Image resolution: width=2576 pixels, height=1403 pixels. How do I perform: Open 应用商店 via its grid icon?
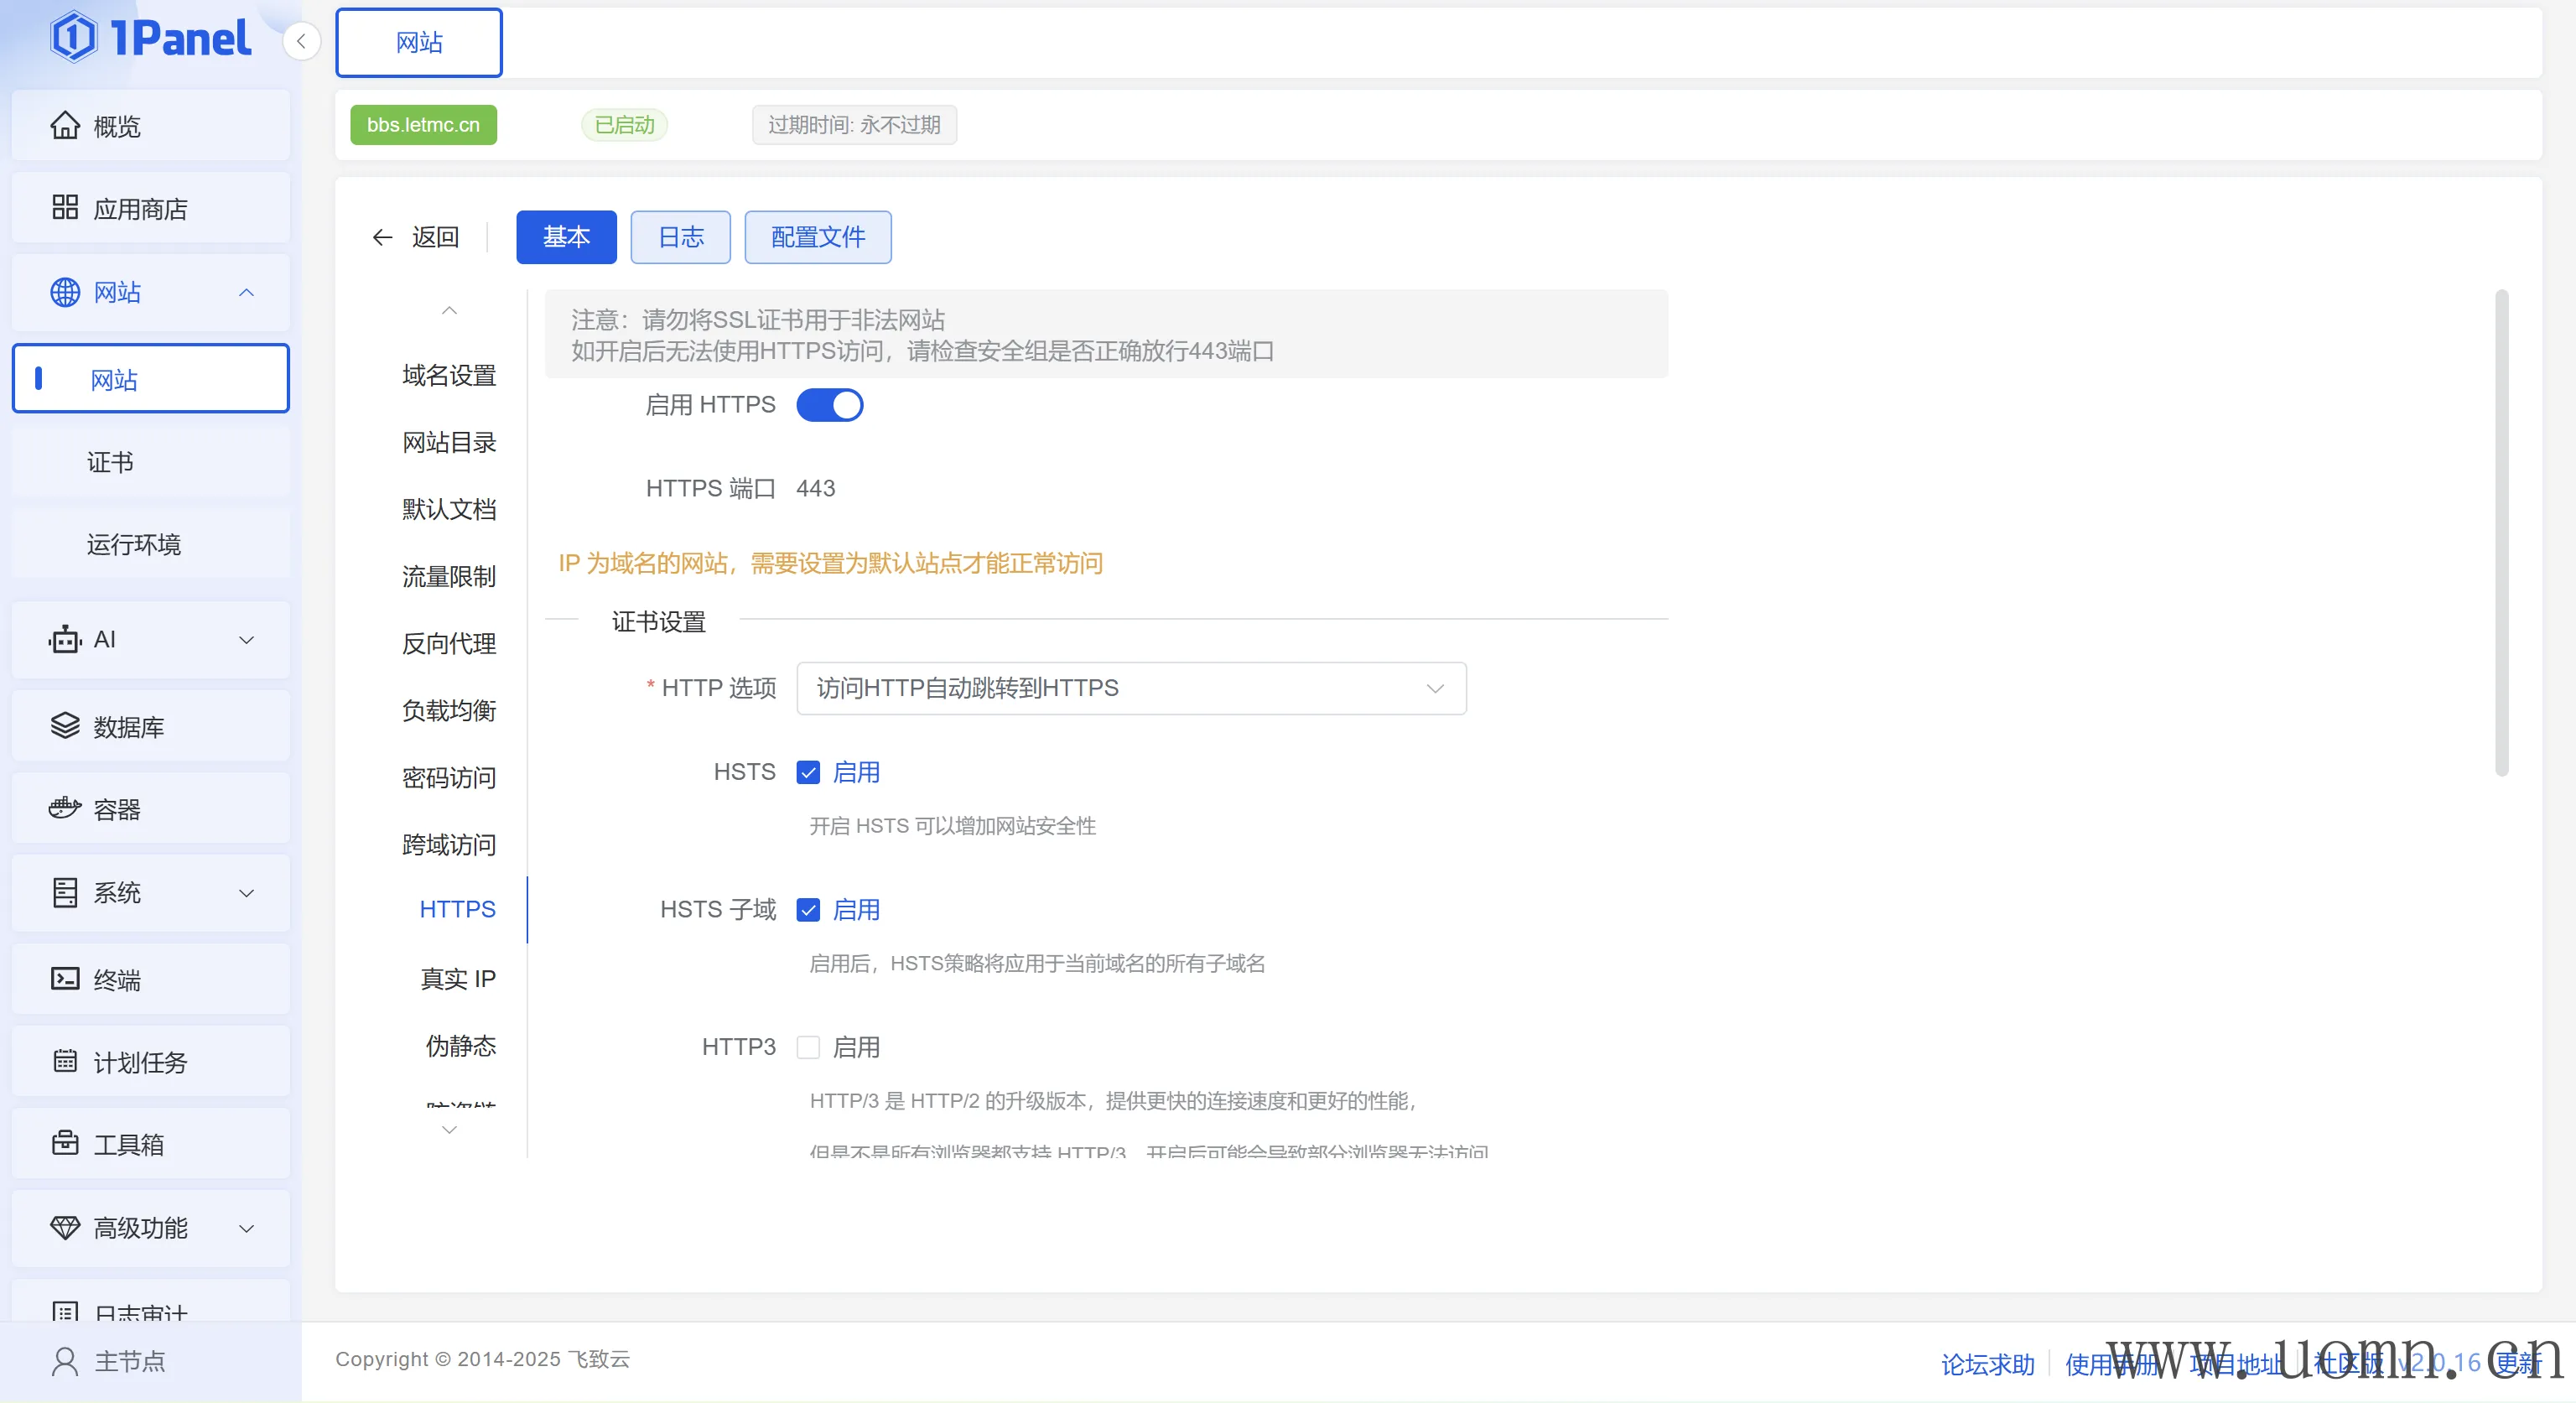(x=65, y=208)
